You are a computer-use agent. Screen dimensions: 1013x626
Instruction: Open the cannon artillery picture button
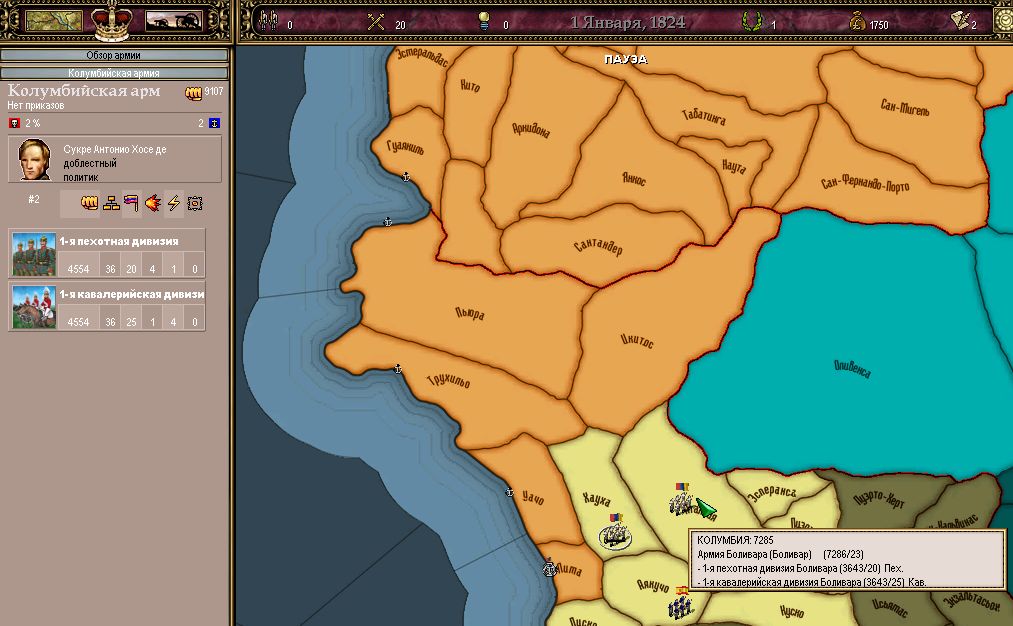click(173, 21)
